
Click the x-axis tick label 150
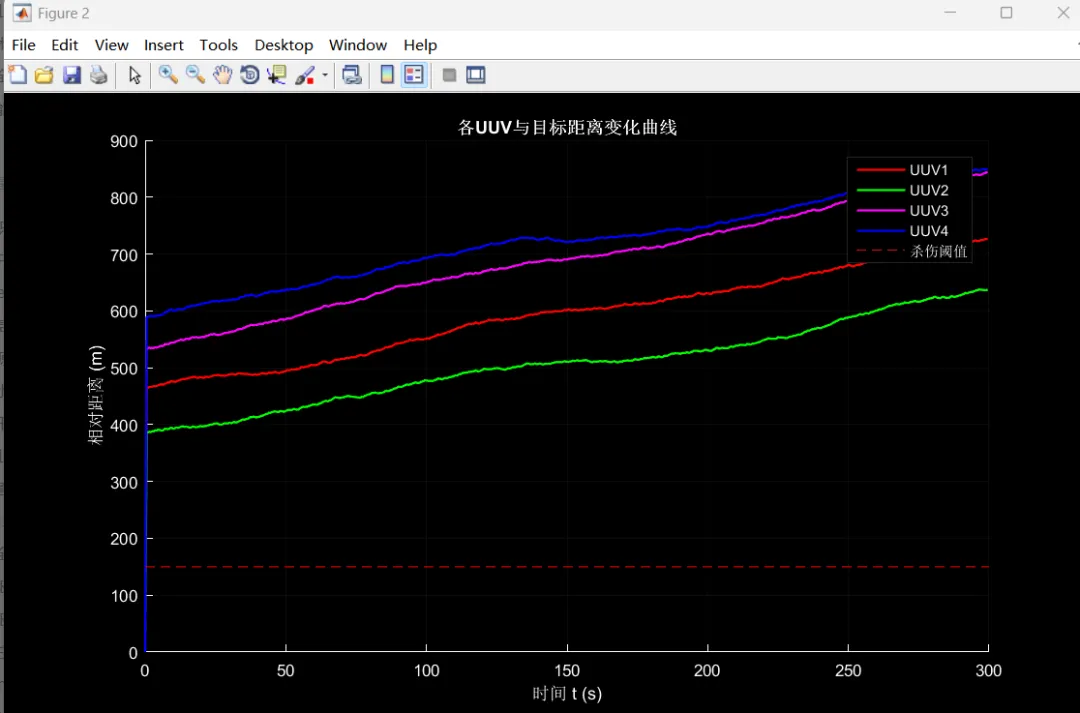567,671
